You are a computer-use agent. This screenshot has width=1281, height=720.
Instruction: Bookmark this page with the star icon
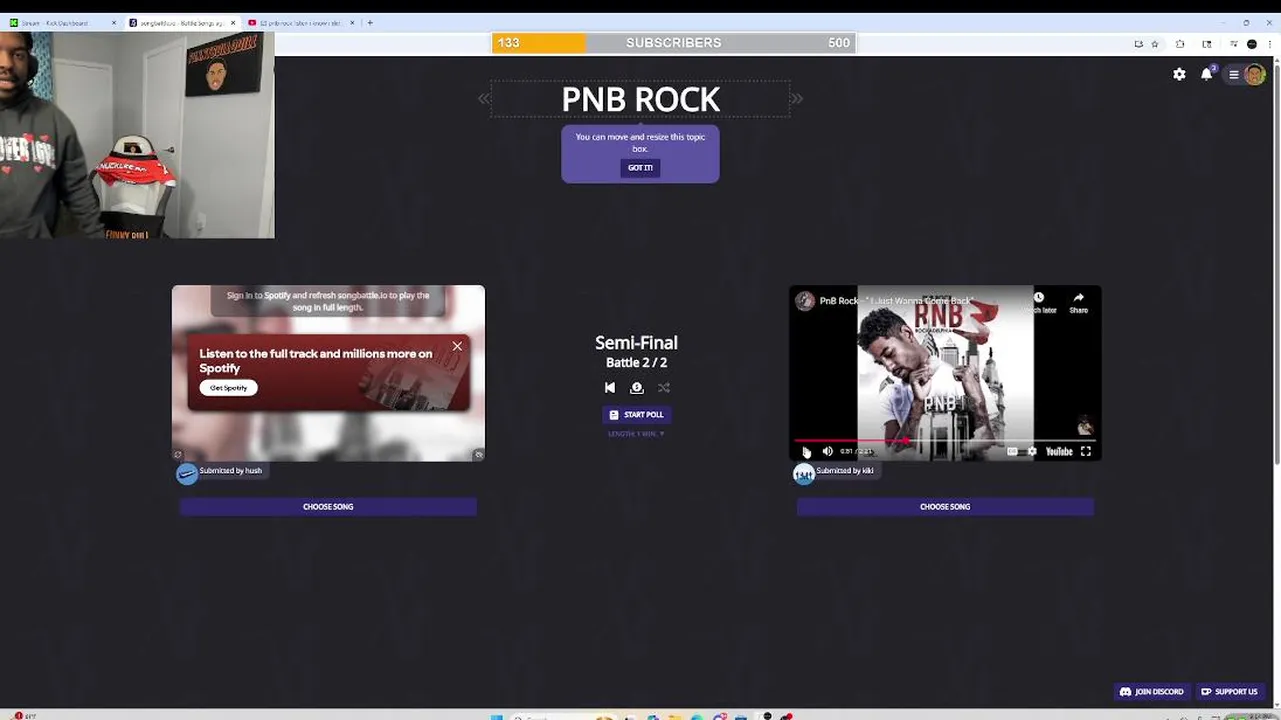tap(1155, 44)
